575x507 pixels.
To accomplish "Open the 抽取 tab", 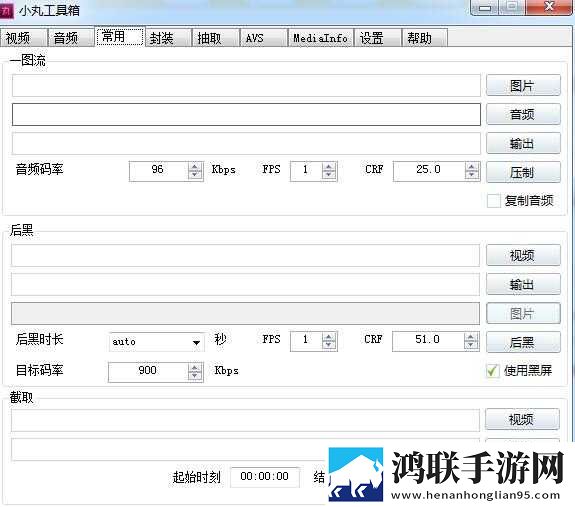I will 216,37.
